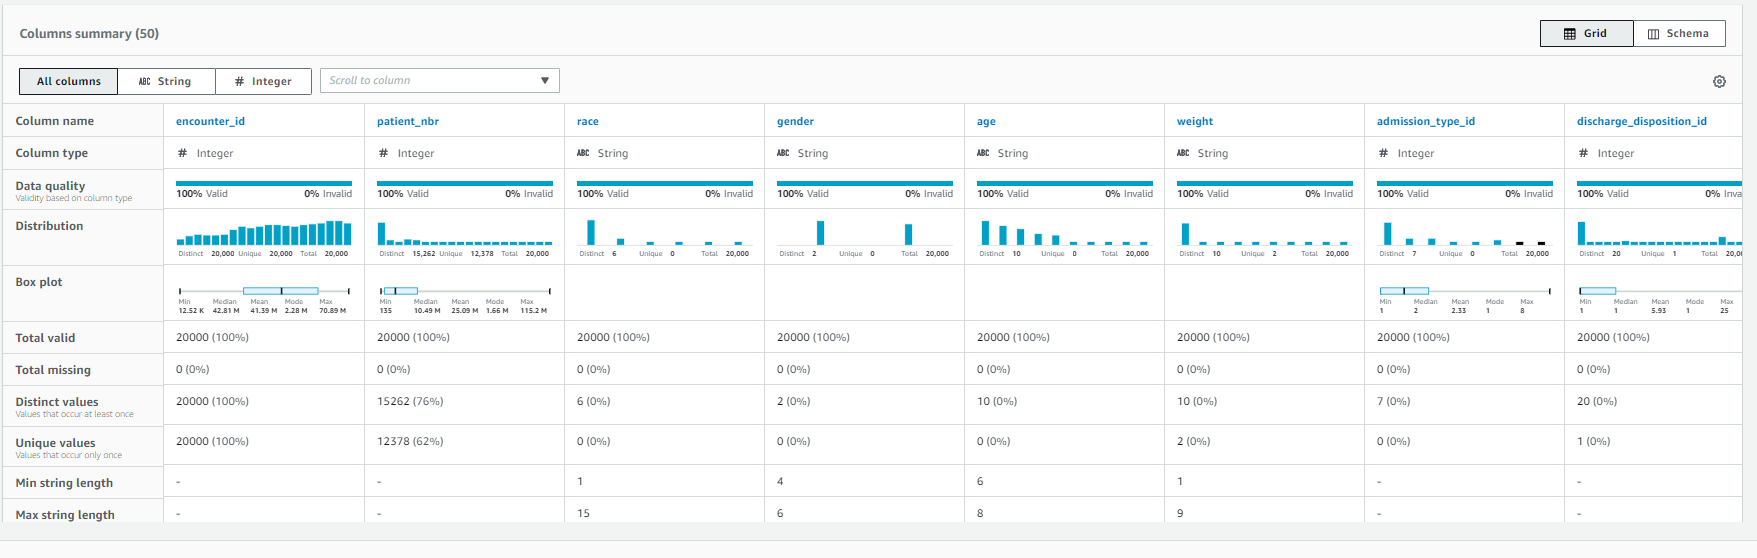
Task: Click the patient_nbr distribution histogram
Action: 465,233
